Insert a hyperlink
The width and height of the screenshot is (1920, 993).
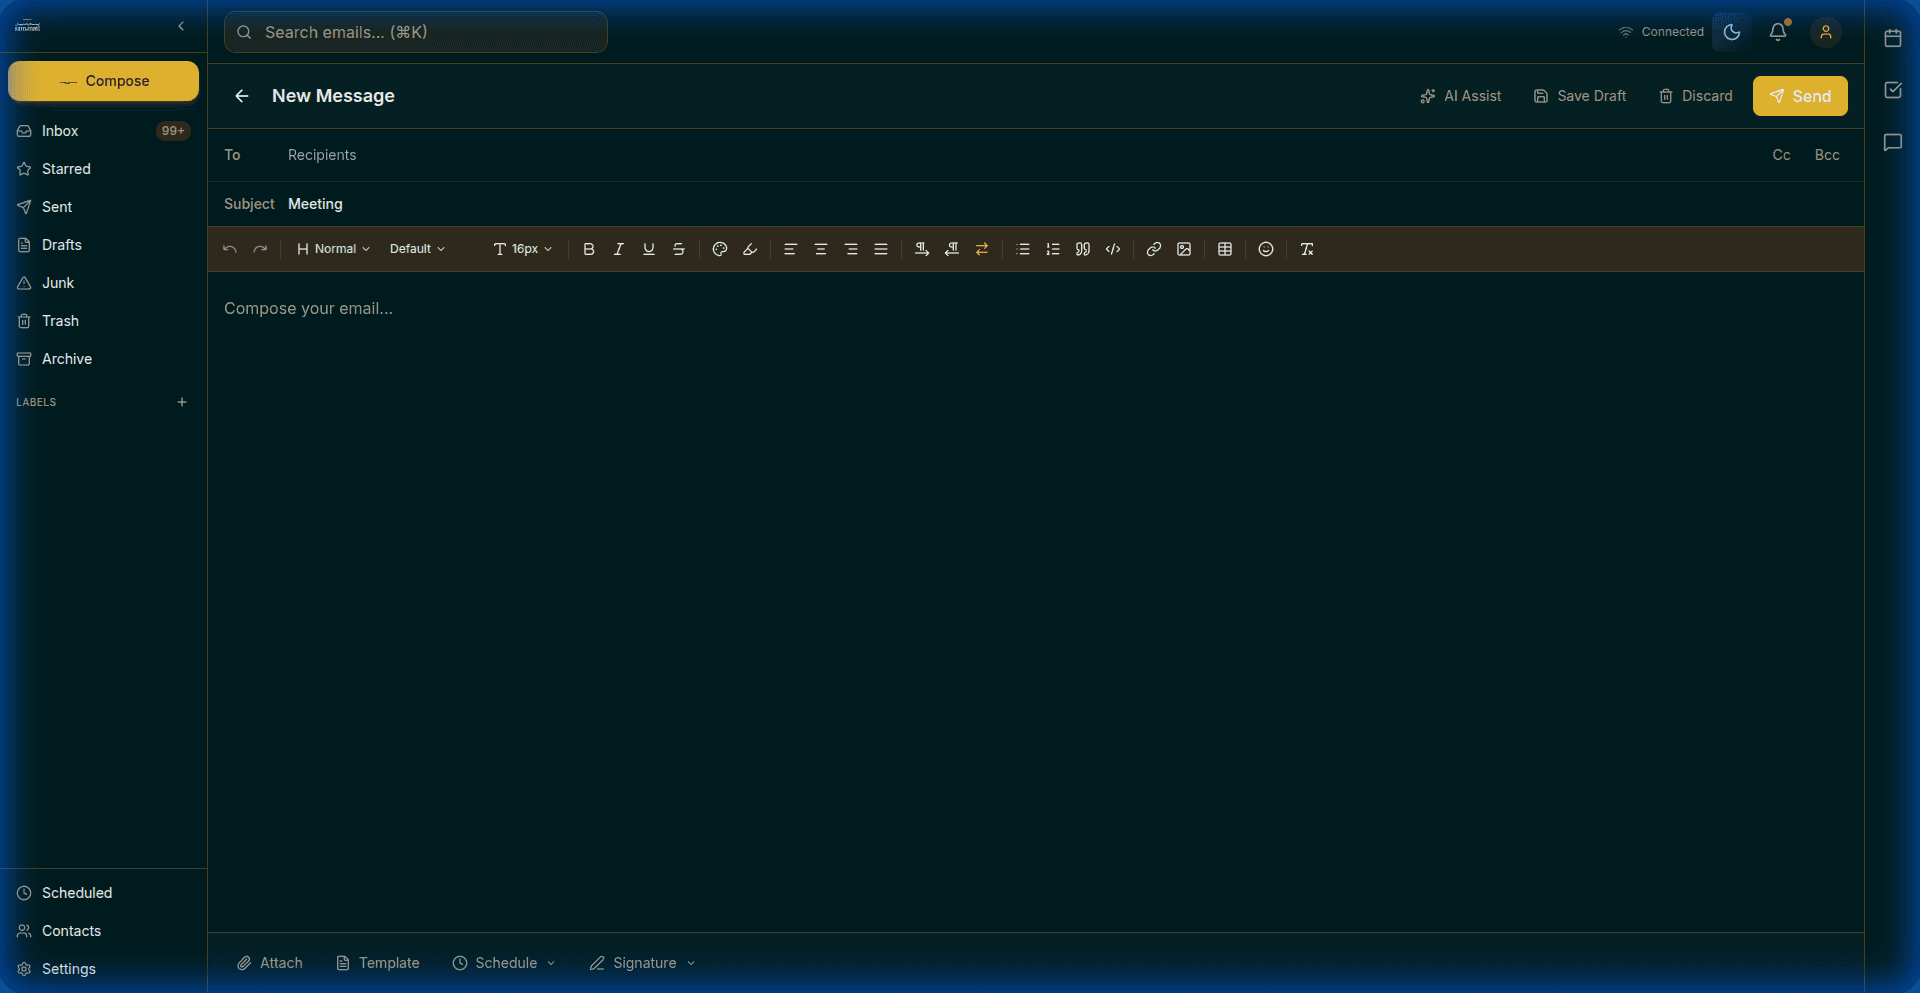tap(1153, 249)
